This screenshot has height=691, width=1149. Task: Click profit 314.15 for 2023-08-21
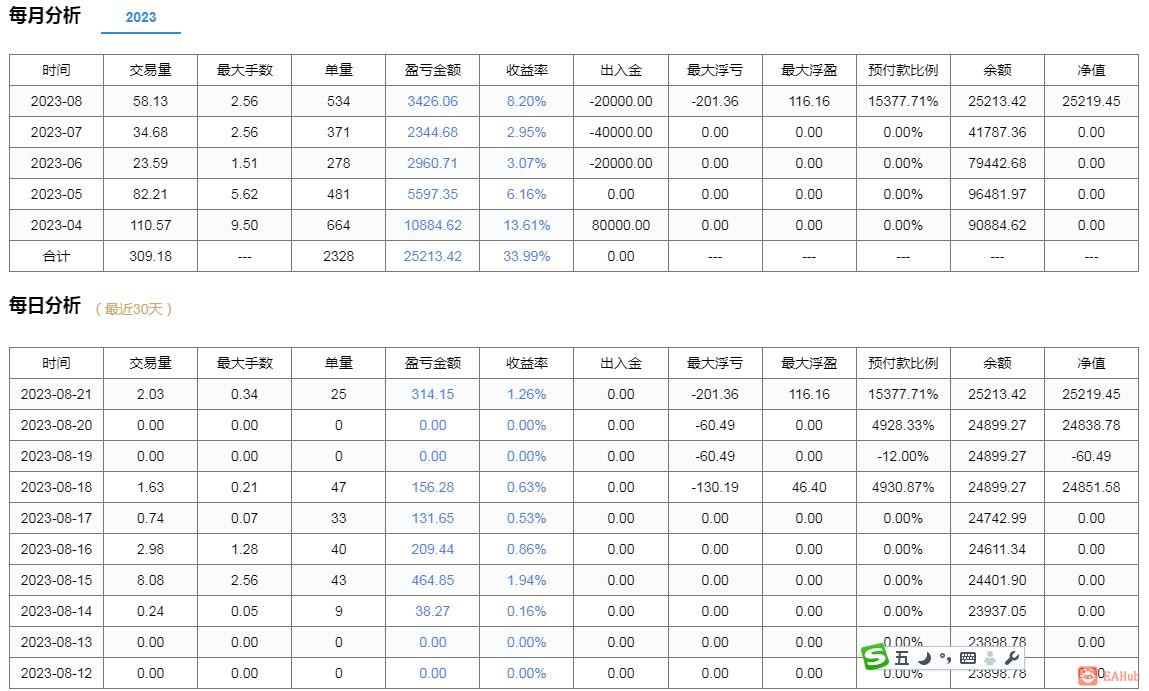click(x=432, y=394)
